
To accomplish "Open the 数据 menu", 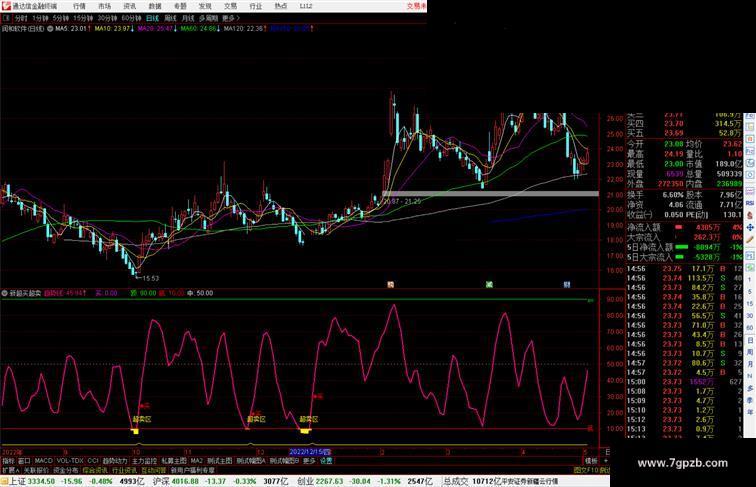I will click(x=155, y=6).
